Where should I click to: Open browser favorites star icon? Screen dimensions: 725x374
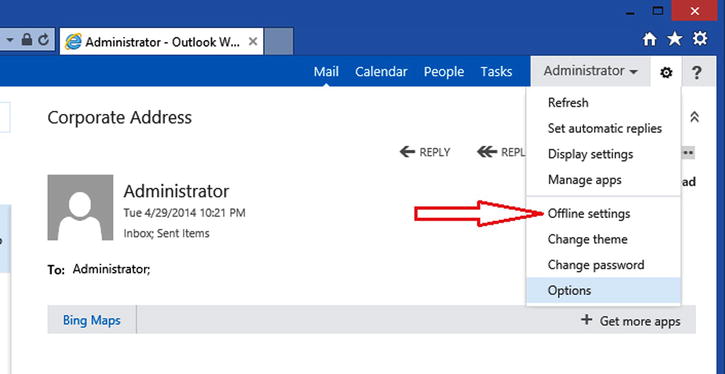pos(675,39)
